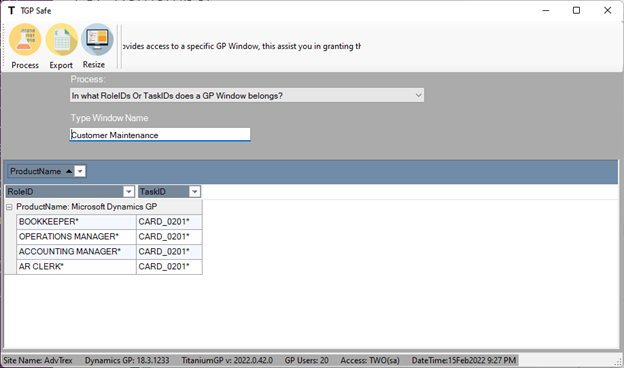Click Access: TWO(sa) status entry
The image size is (624, 368).
(x=370, y=360)
